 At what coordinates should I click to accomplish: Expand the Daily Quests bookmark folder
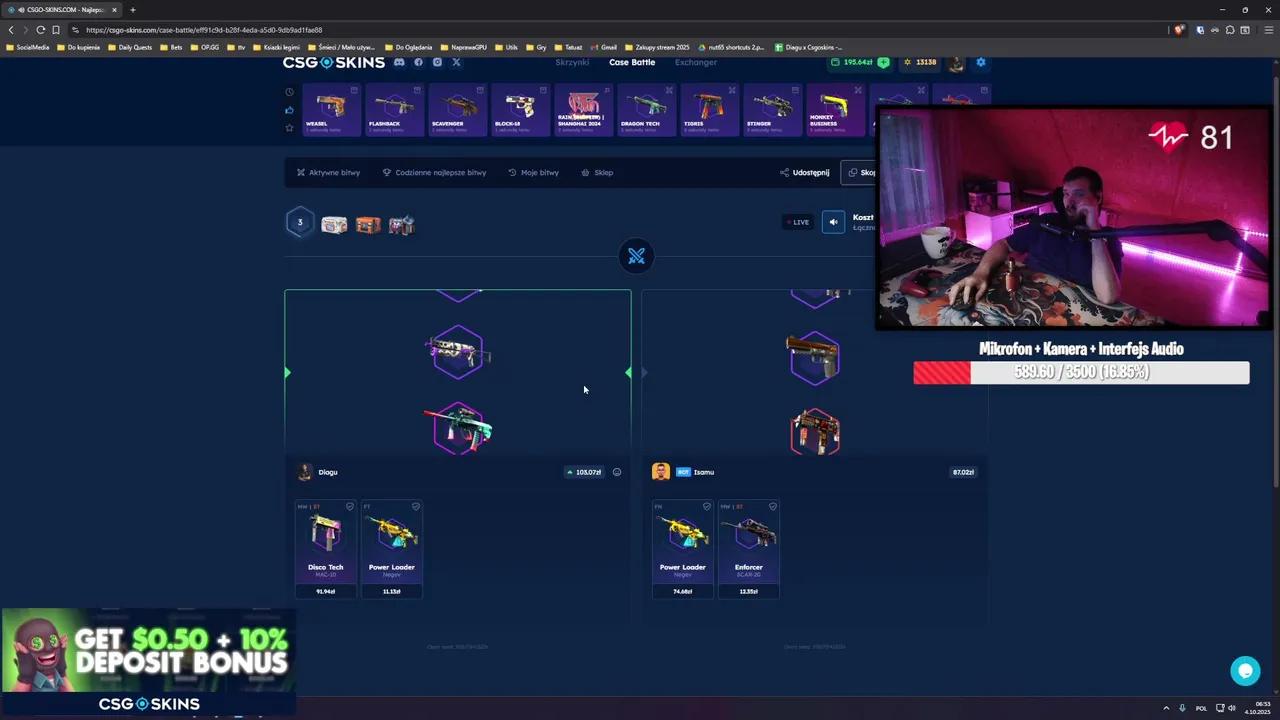(129, 47)
